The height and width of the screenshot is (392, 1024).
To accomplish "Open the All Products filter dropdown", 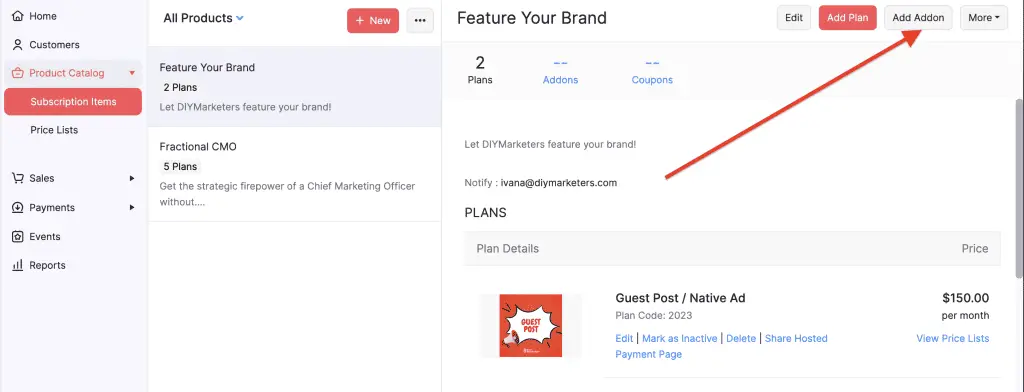I will coord(203,18).
